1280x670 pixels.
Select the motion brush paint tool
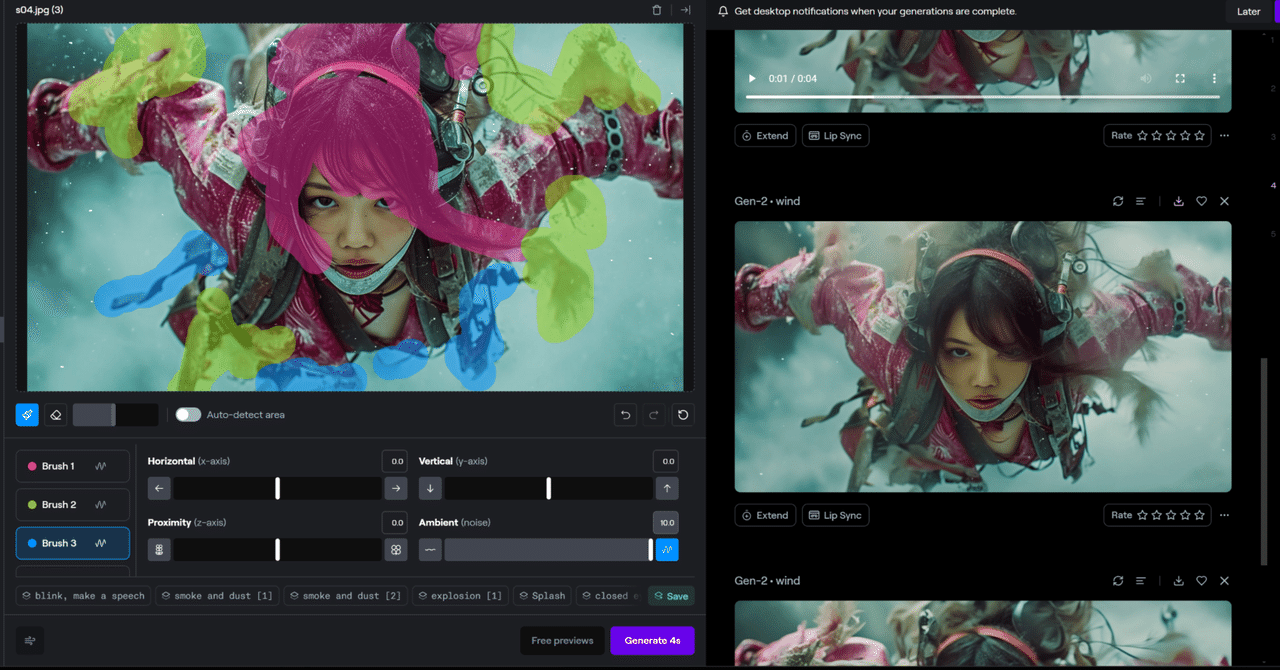click(27, 415)
